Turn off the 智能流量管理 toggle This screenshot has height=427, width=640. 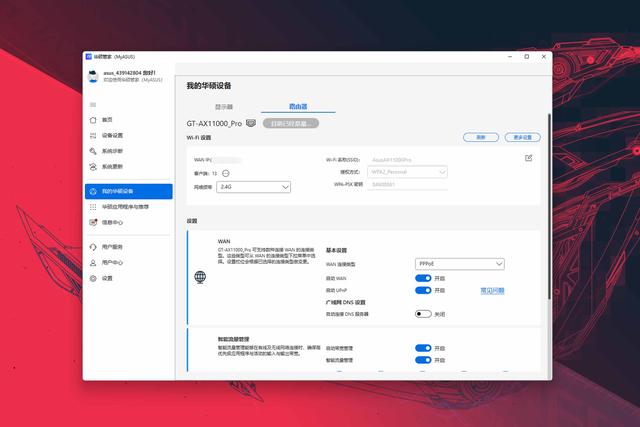[423, 360]
